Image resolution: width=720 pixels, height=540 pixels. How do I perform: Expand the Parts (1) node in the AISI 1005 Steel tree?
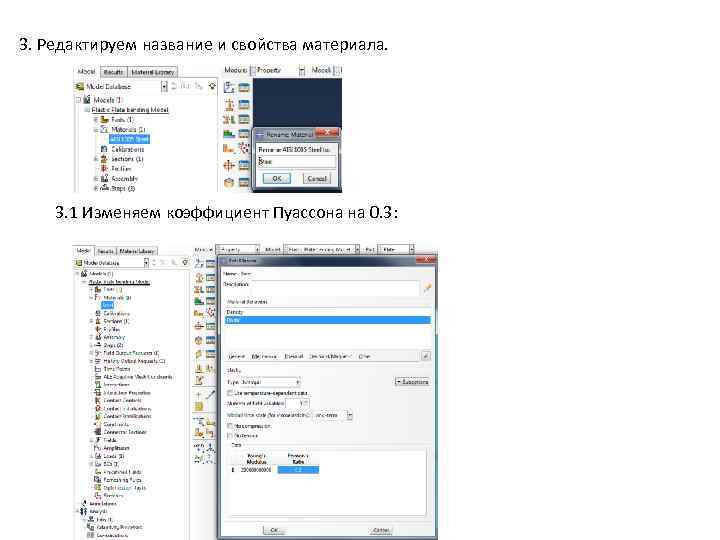click(x=96, y=119)
